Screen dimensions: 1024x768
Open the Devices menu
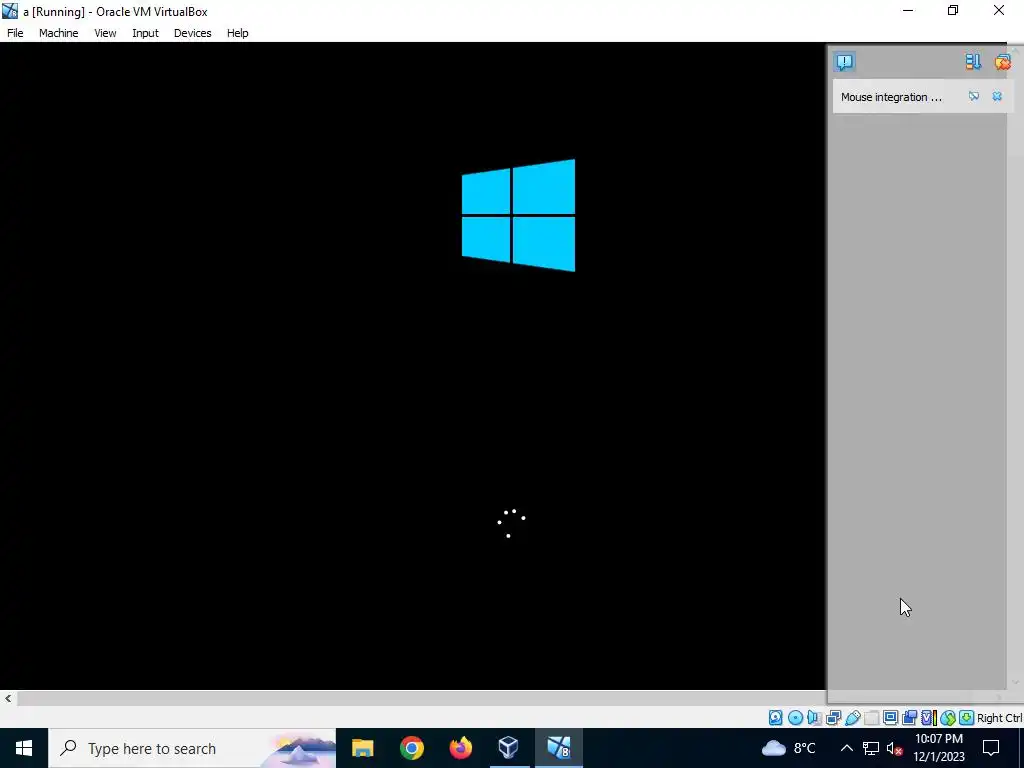pyautogui.click(x=193, y=33)
